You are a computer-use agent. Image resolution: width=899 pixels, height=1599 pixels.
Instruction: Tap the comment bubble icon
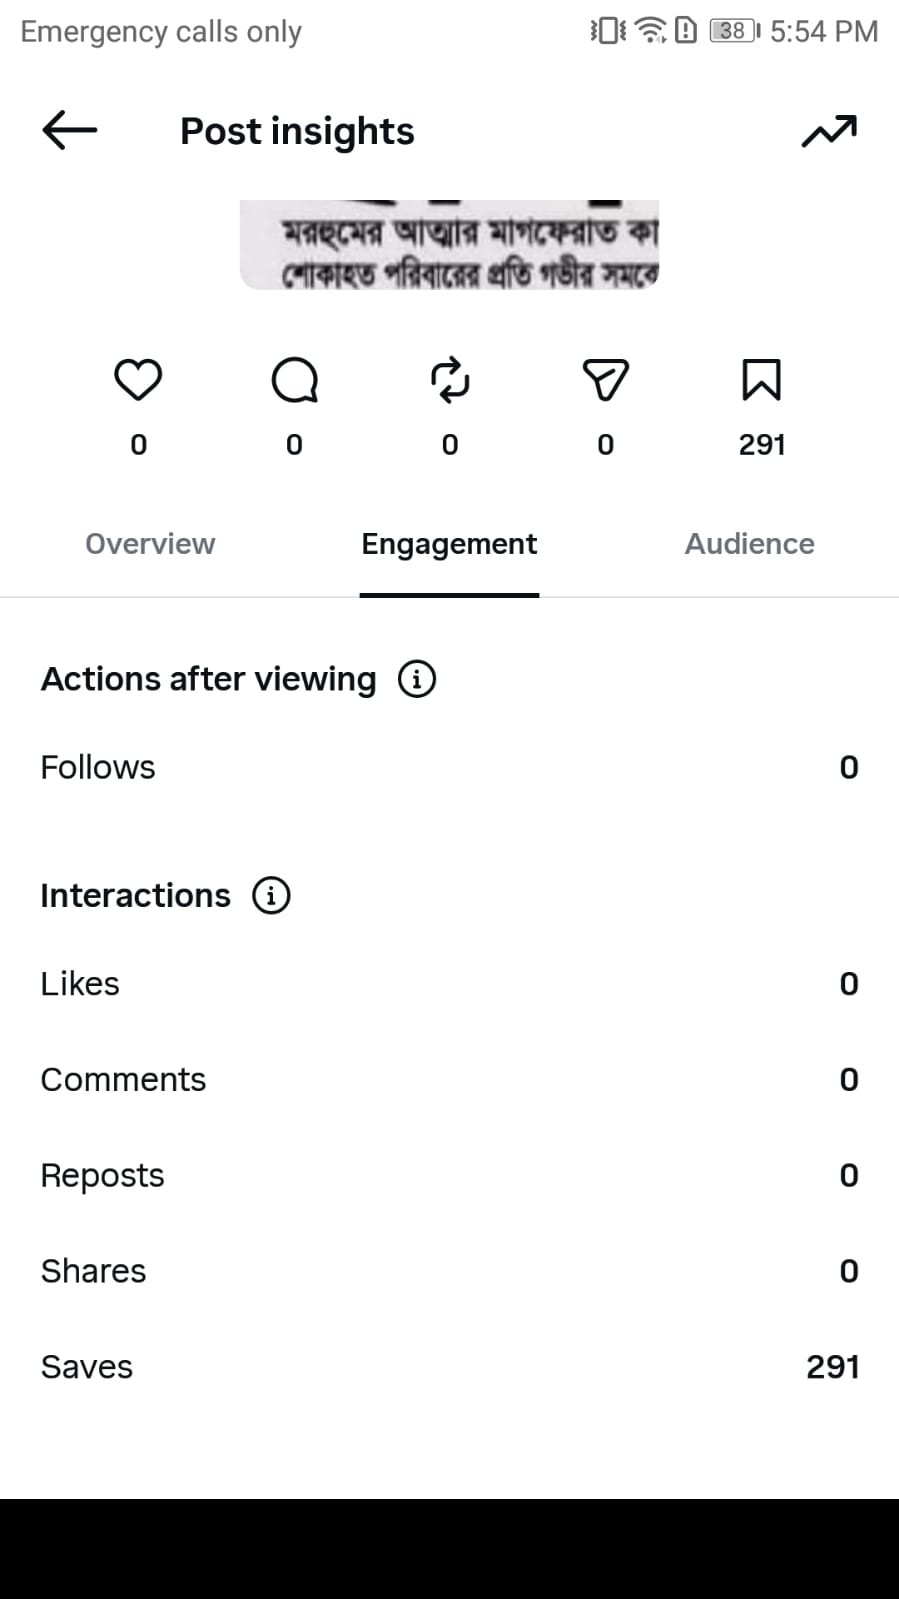(294, 380)
